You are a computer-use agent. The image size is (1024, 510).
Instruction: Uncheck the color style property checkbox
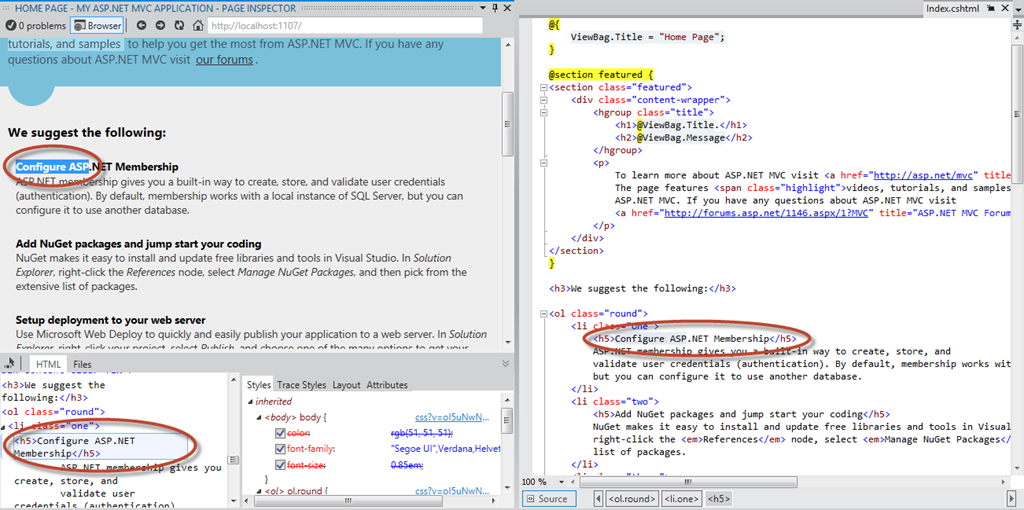(281, 434)
